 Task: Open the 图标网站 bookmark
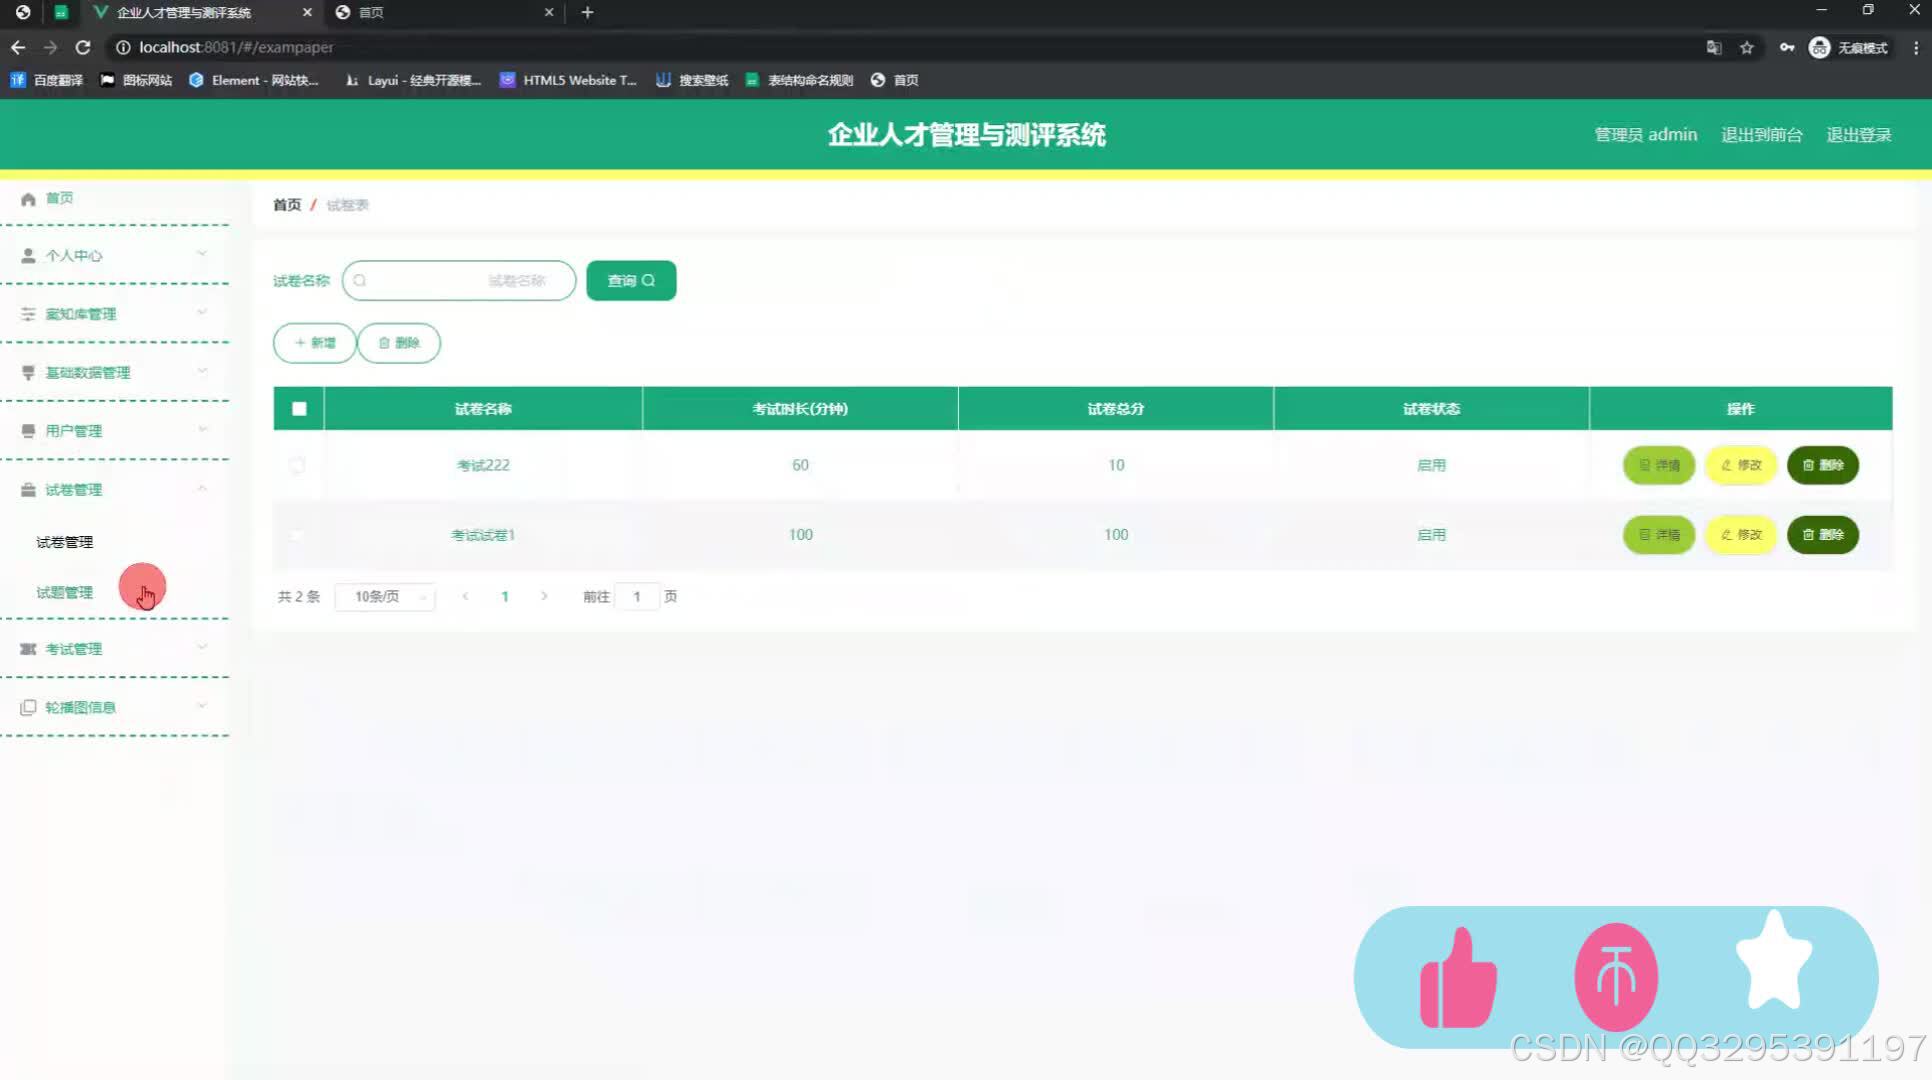(x=136, y=80)
